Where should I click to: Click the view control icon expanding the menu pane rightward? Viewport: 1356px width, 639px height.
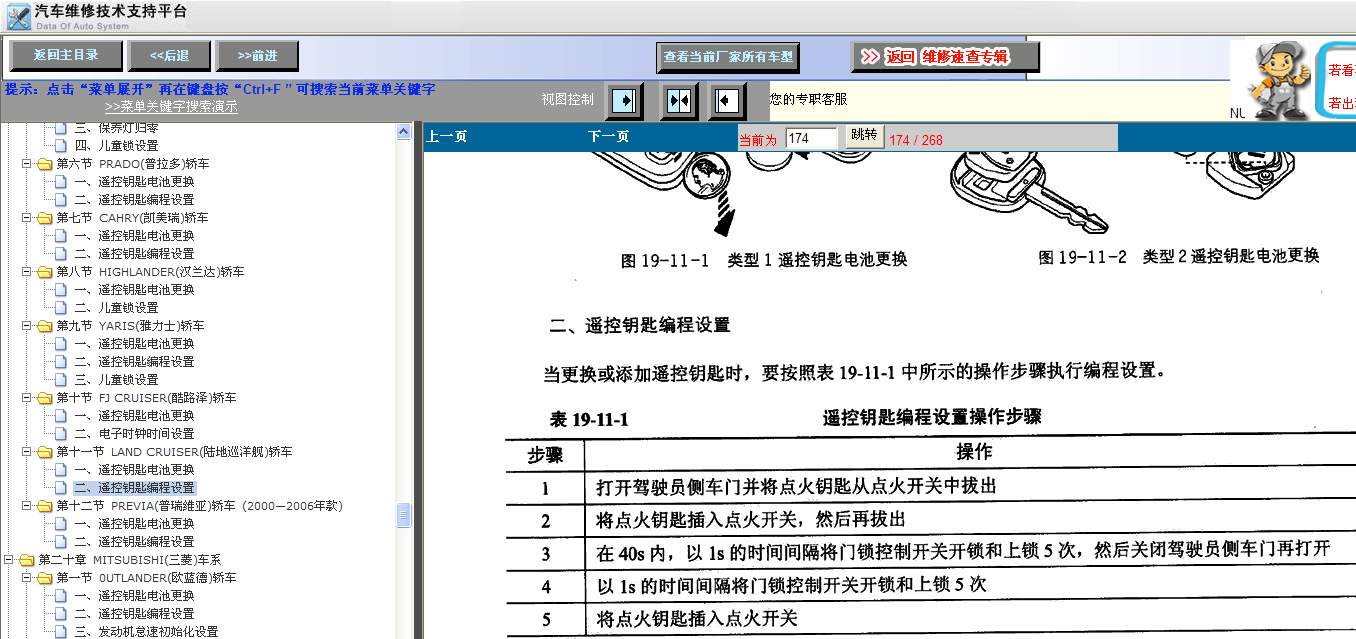(624, 101)
